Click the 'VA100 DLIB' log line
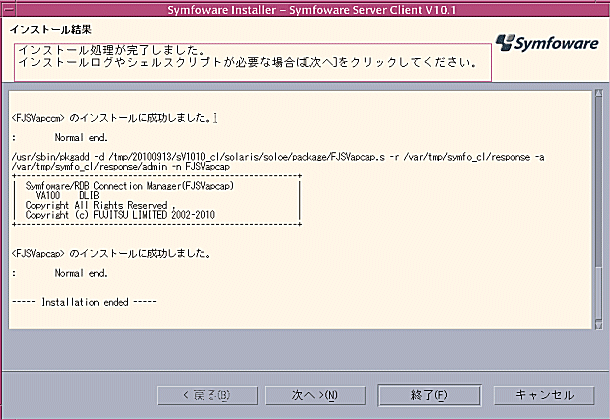This screenshot has width=610, height=420. click(x=67, y=196)
